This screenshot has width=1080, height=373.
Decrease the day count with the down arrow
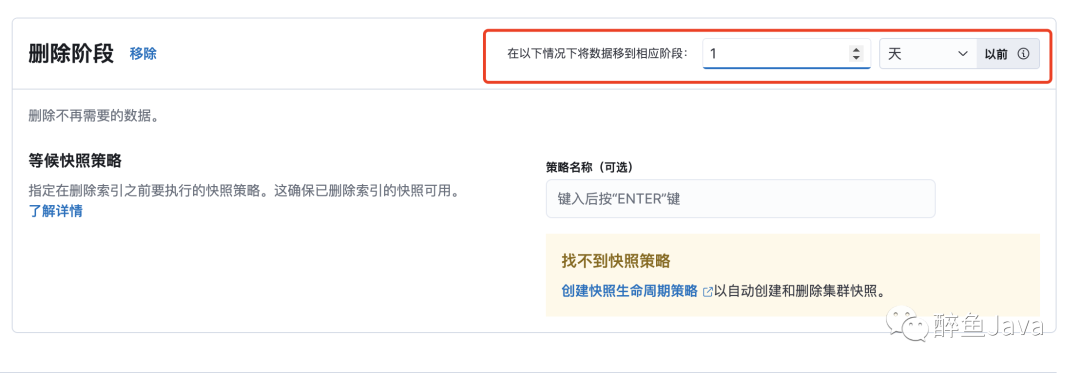[855, 58]
